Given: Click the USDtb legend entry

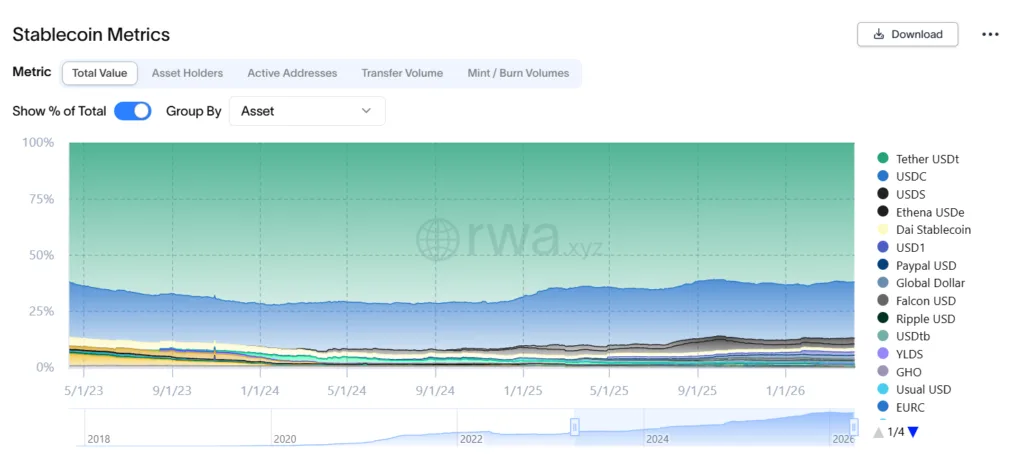Looking at the screenshot, I should 903,336.
